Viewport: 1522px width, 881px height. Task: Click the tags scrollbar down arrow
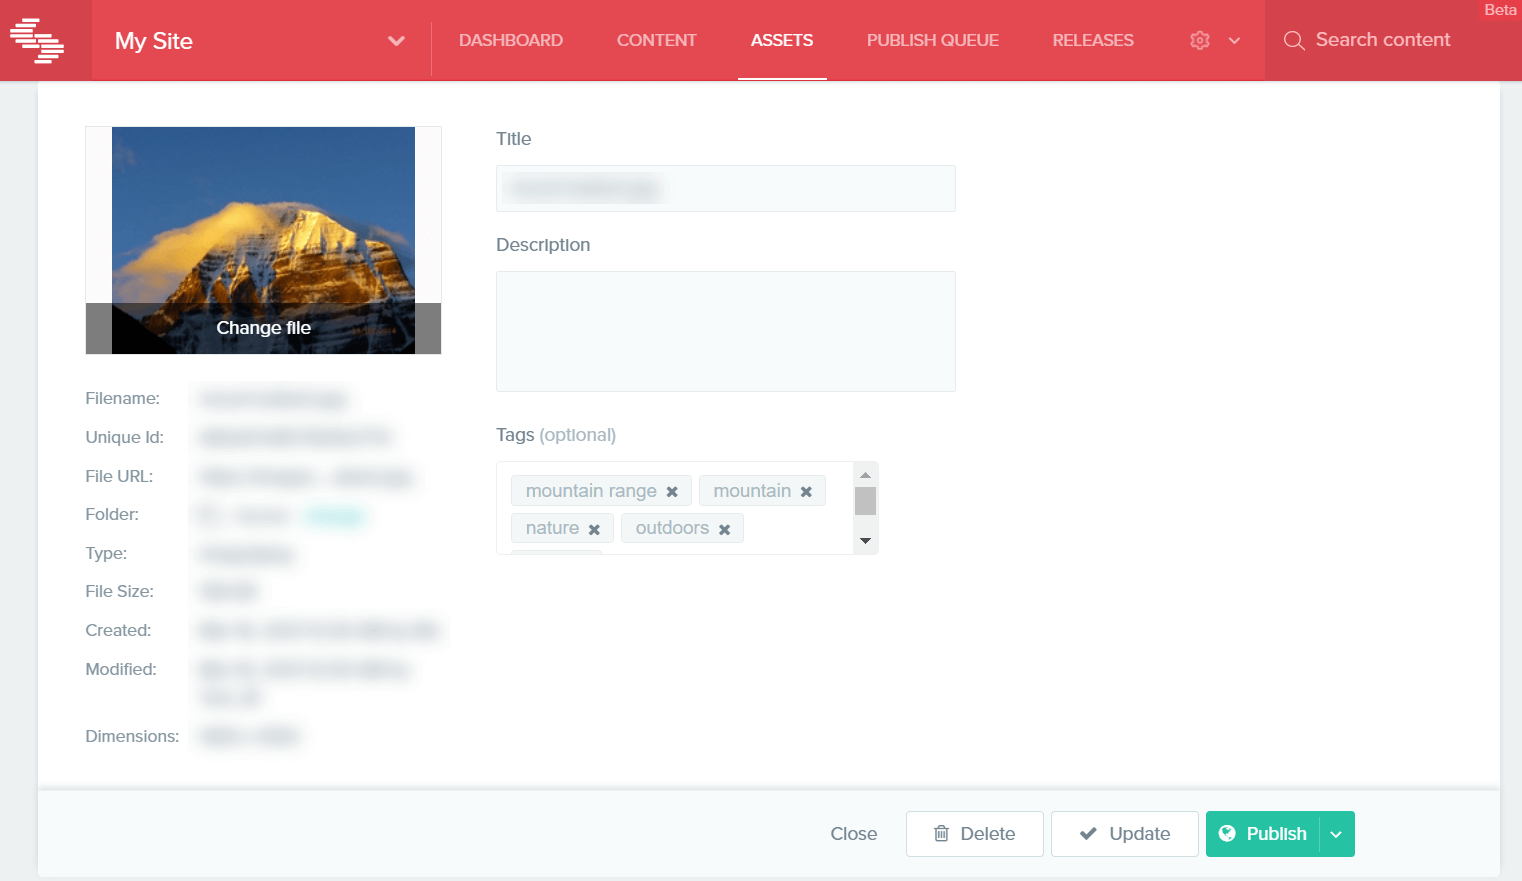[866, 541]
